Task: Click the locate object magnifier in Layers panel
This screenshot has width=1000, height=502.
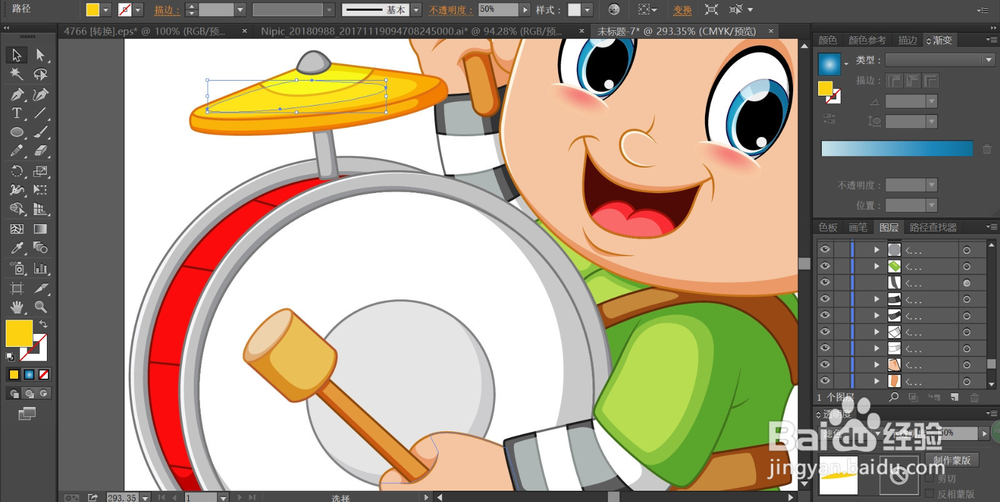Action: coord(894,397)
